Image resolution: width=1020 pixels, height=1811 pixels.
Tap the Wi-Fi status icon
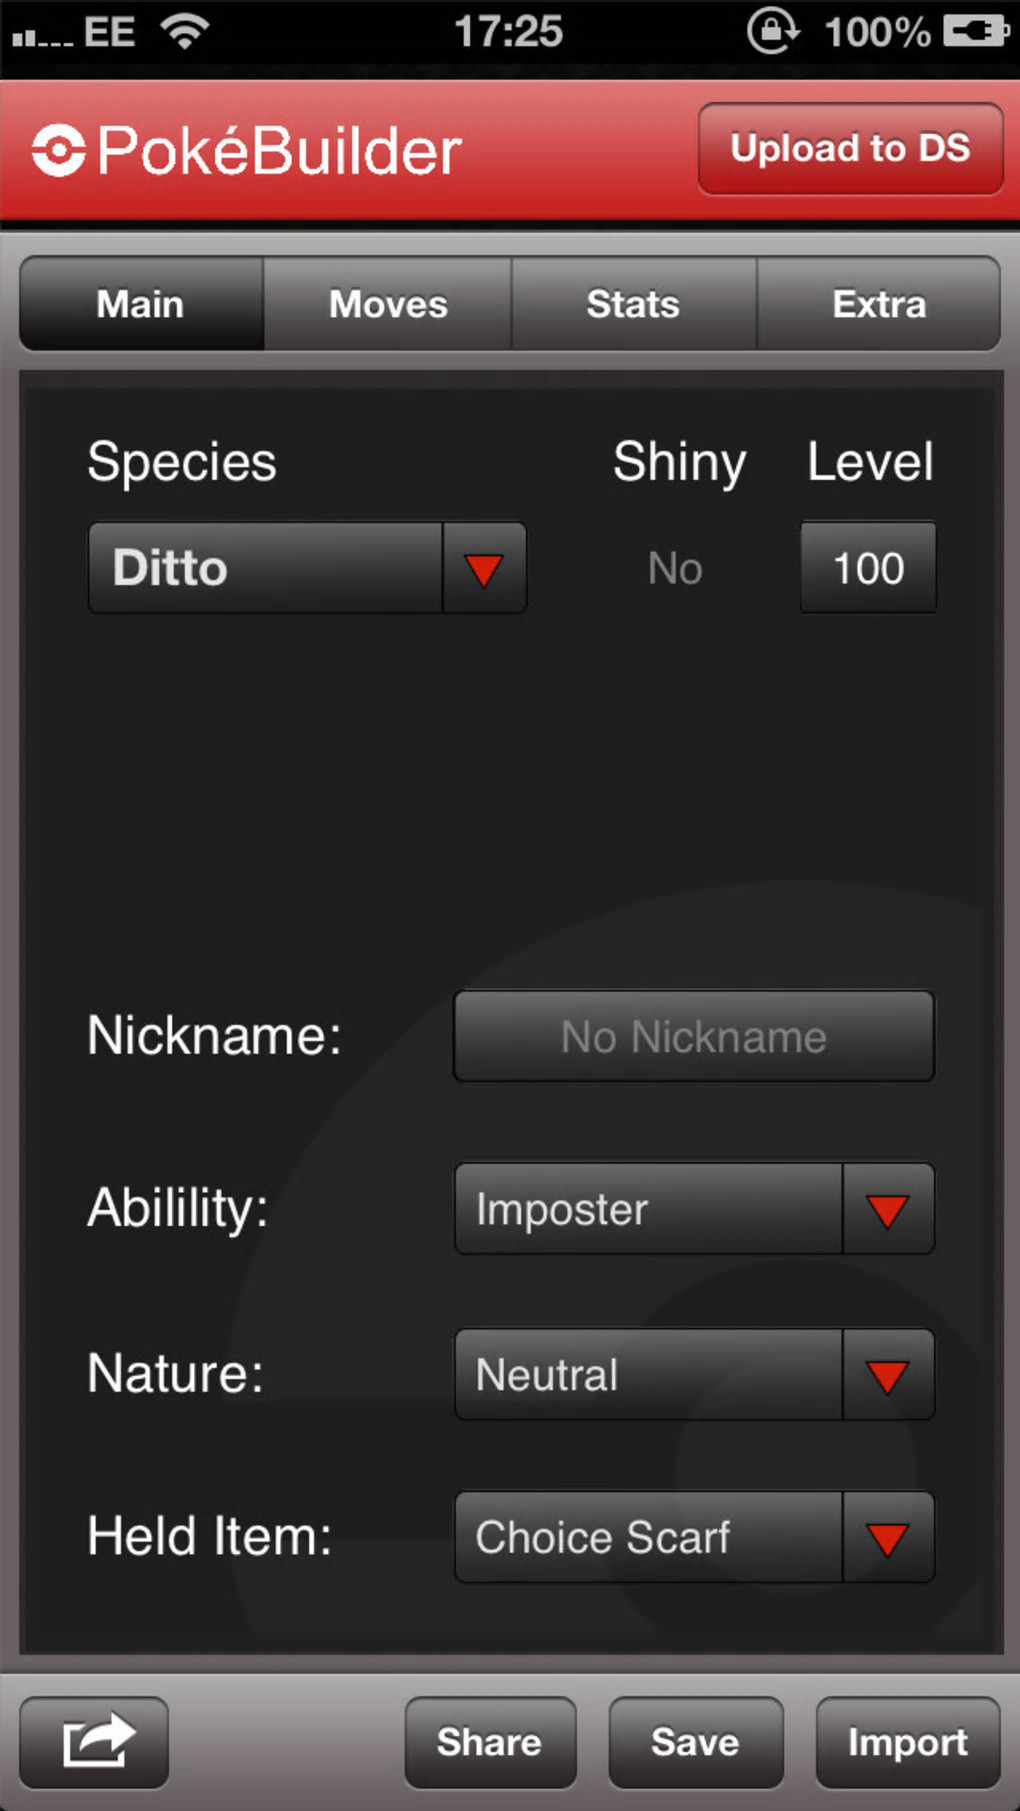[x=185, y=32]
